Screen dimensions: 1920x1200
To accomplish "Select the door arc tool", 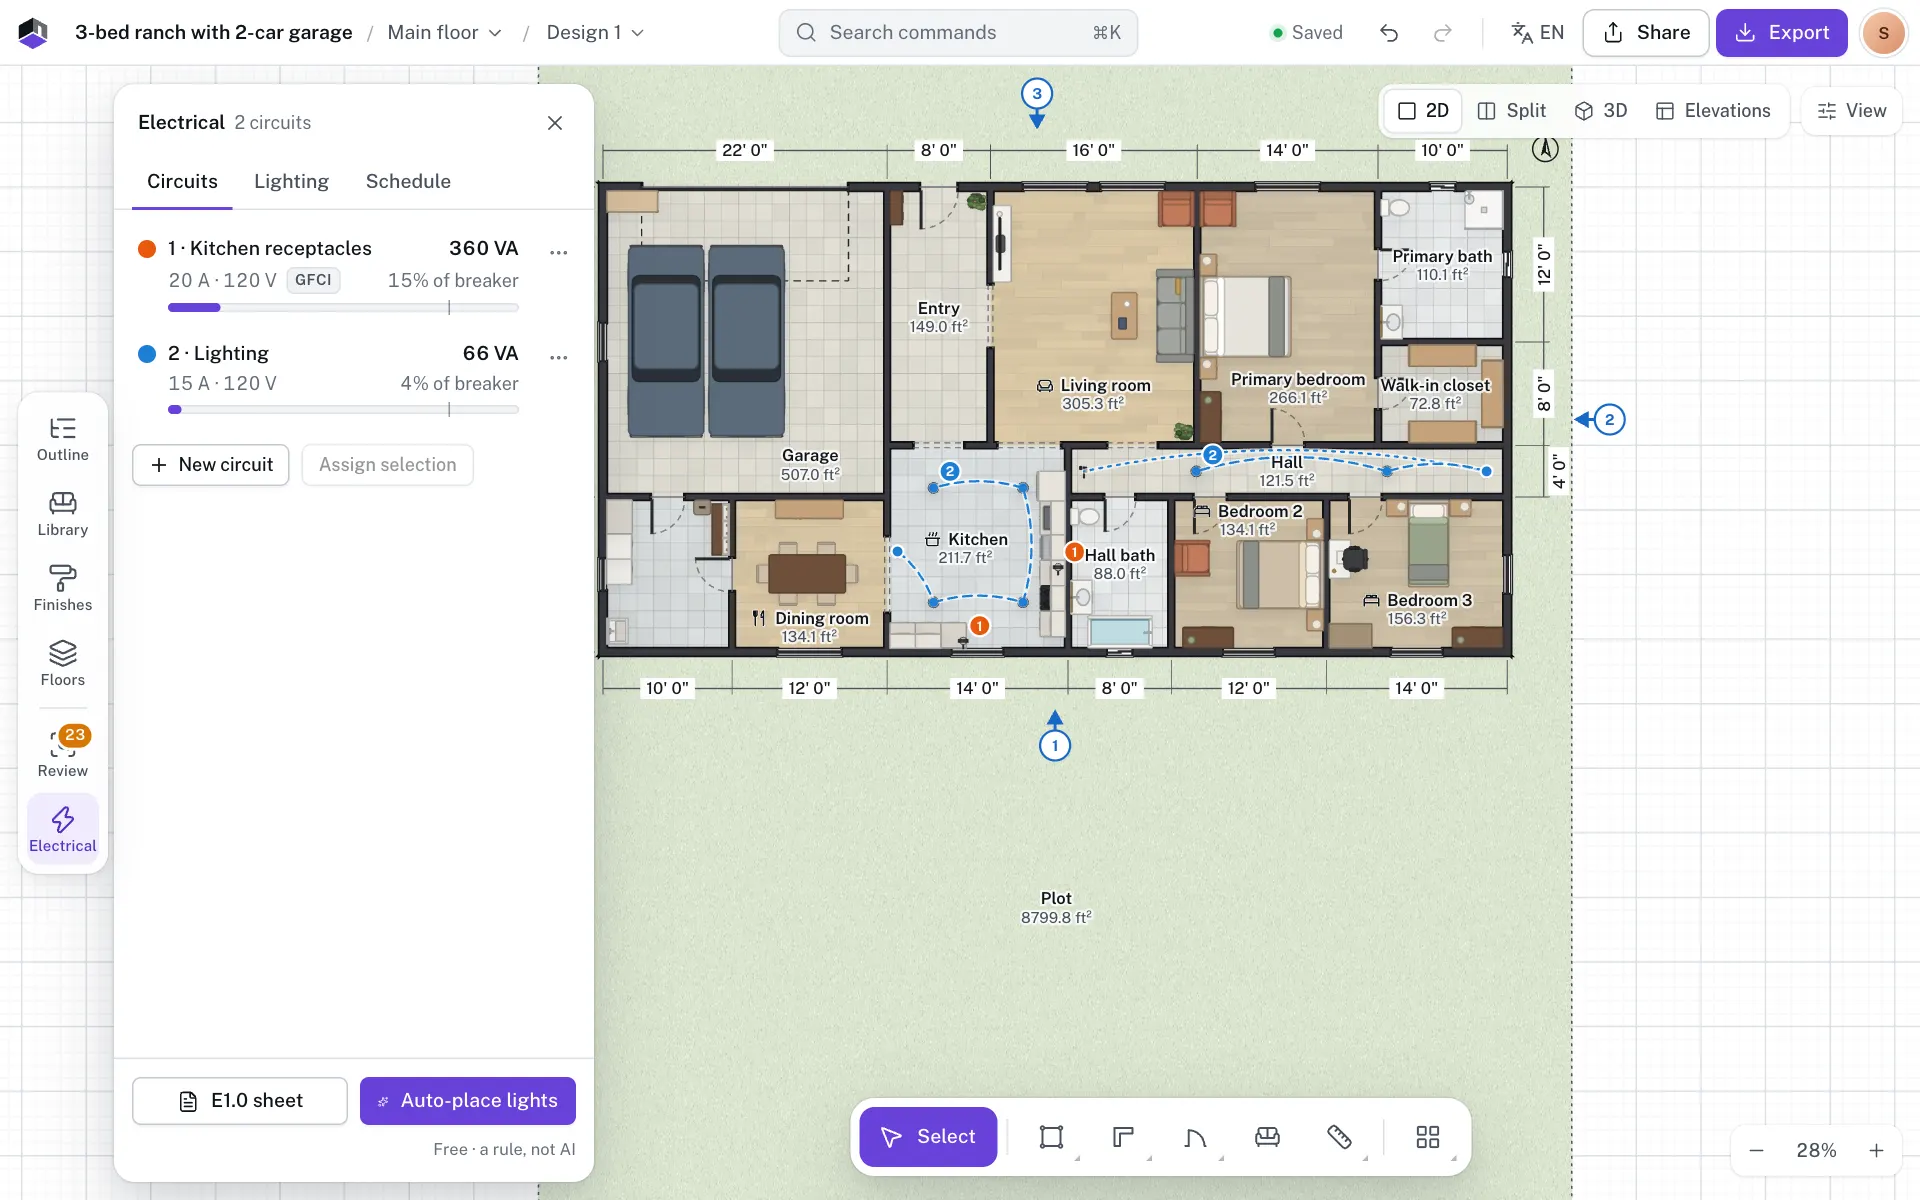I will click(x=1195, y=1137).
